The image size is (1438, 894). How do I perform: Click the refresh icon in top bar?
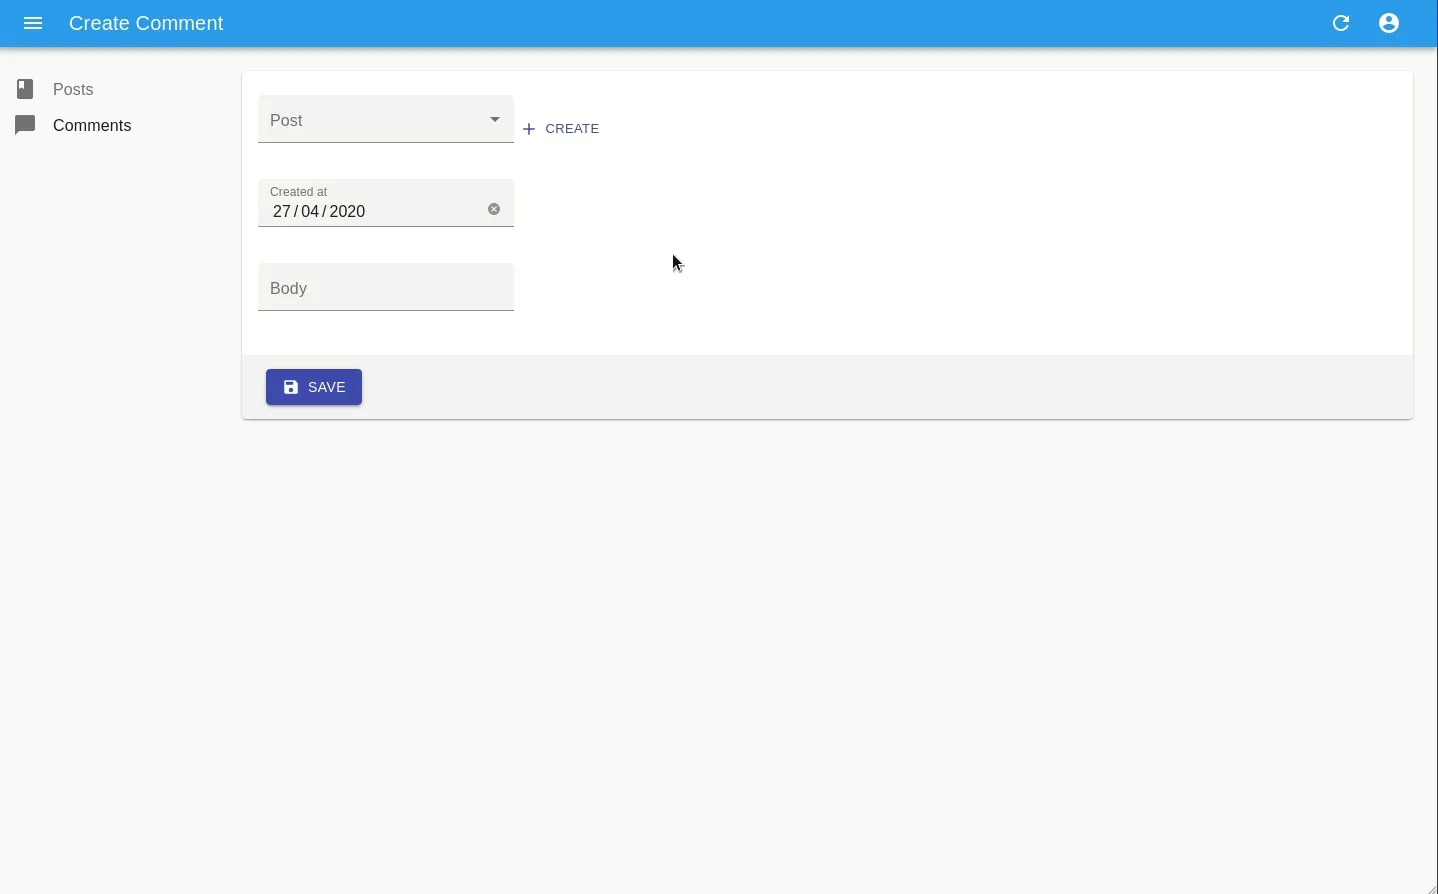point(1342,23)
